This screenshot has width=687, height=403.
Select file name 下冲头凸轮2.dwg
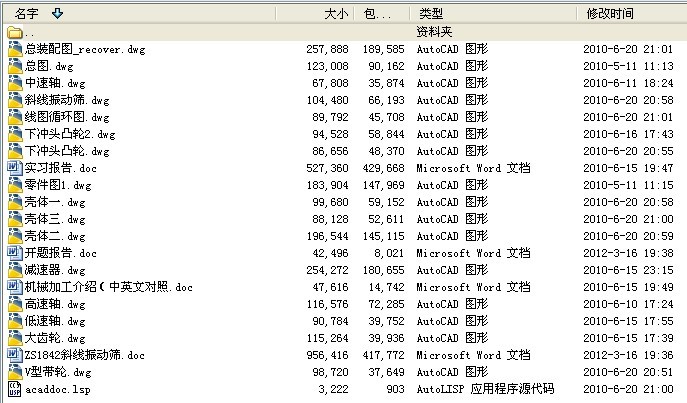tap(70, 134)
